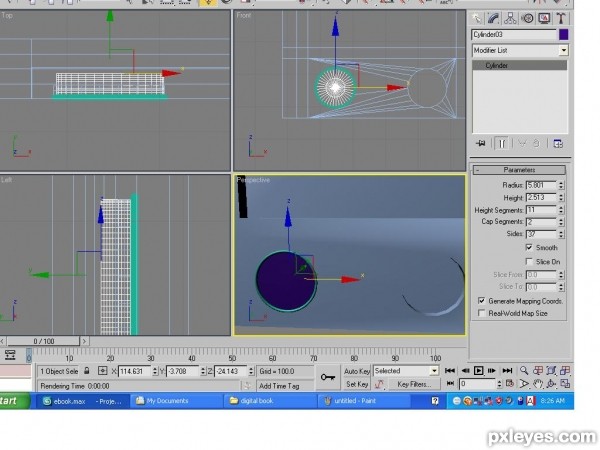Select the Zoom magnifier tool

pyautogui.click(x=524, y=370)
